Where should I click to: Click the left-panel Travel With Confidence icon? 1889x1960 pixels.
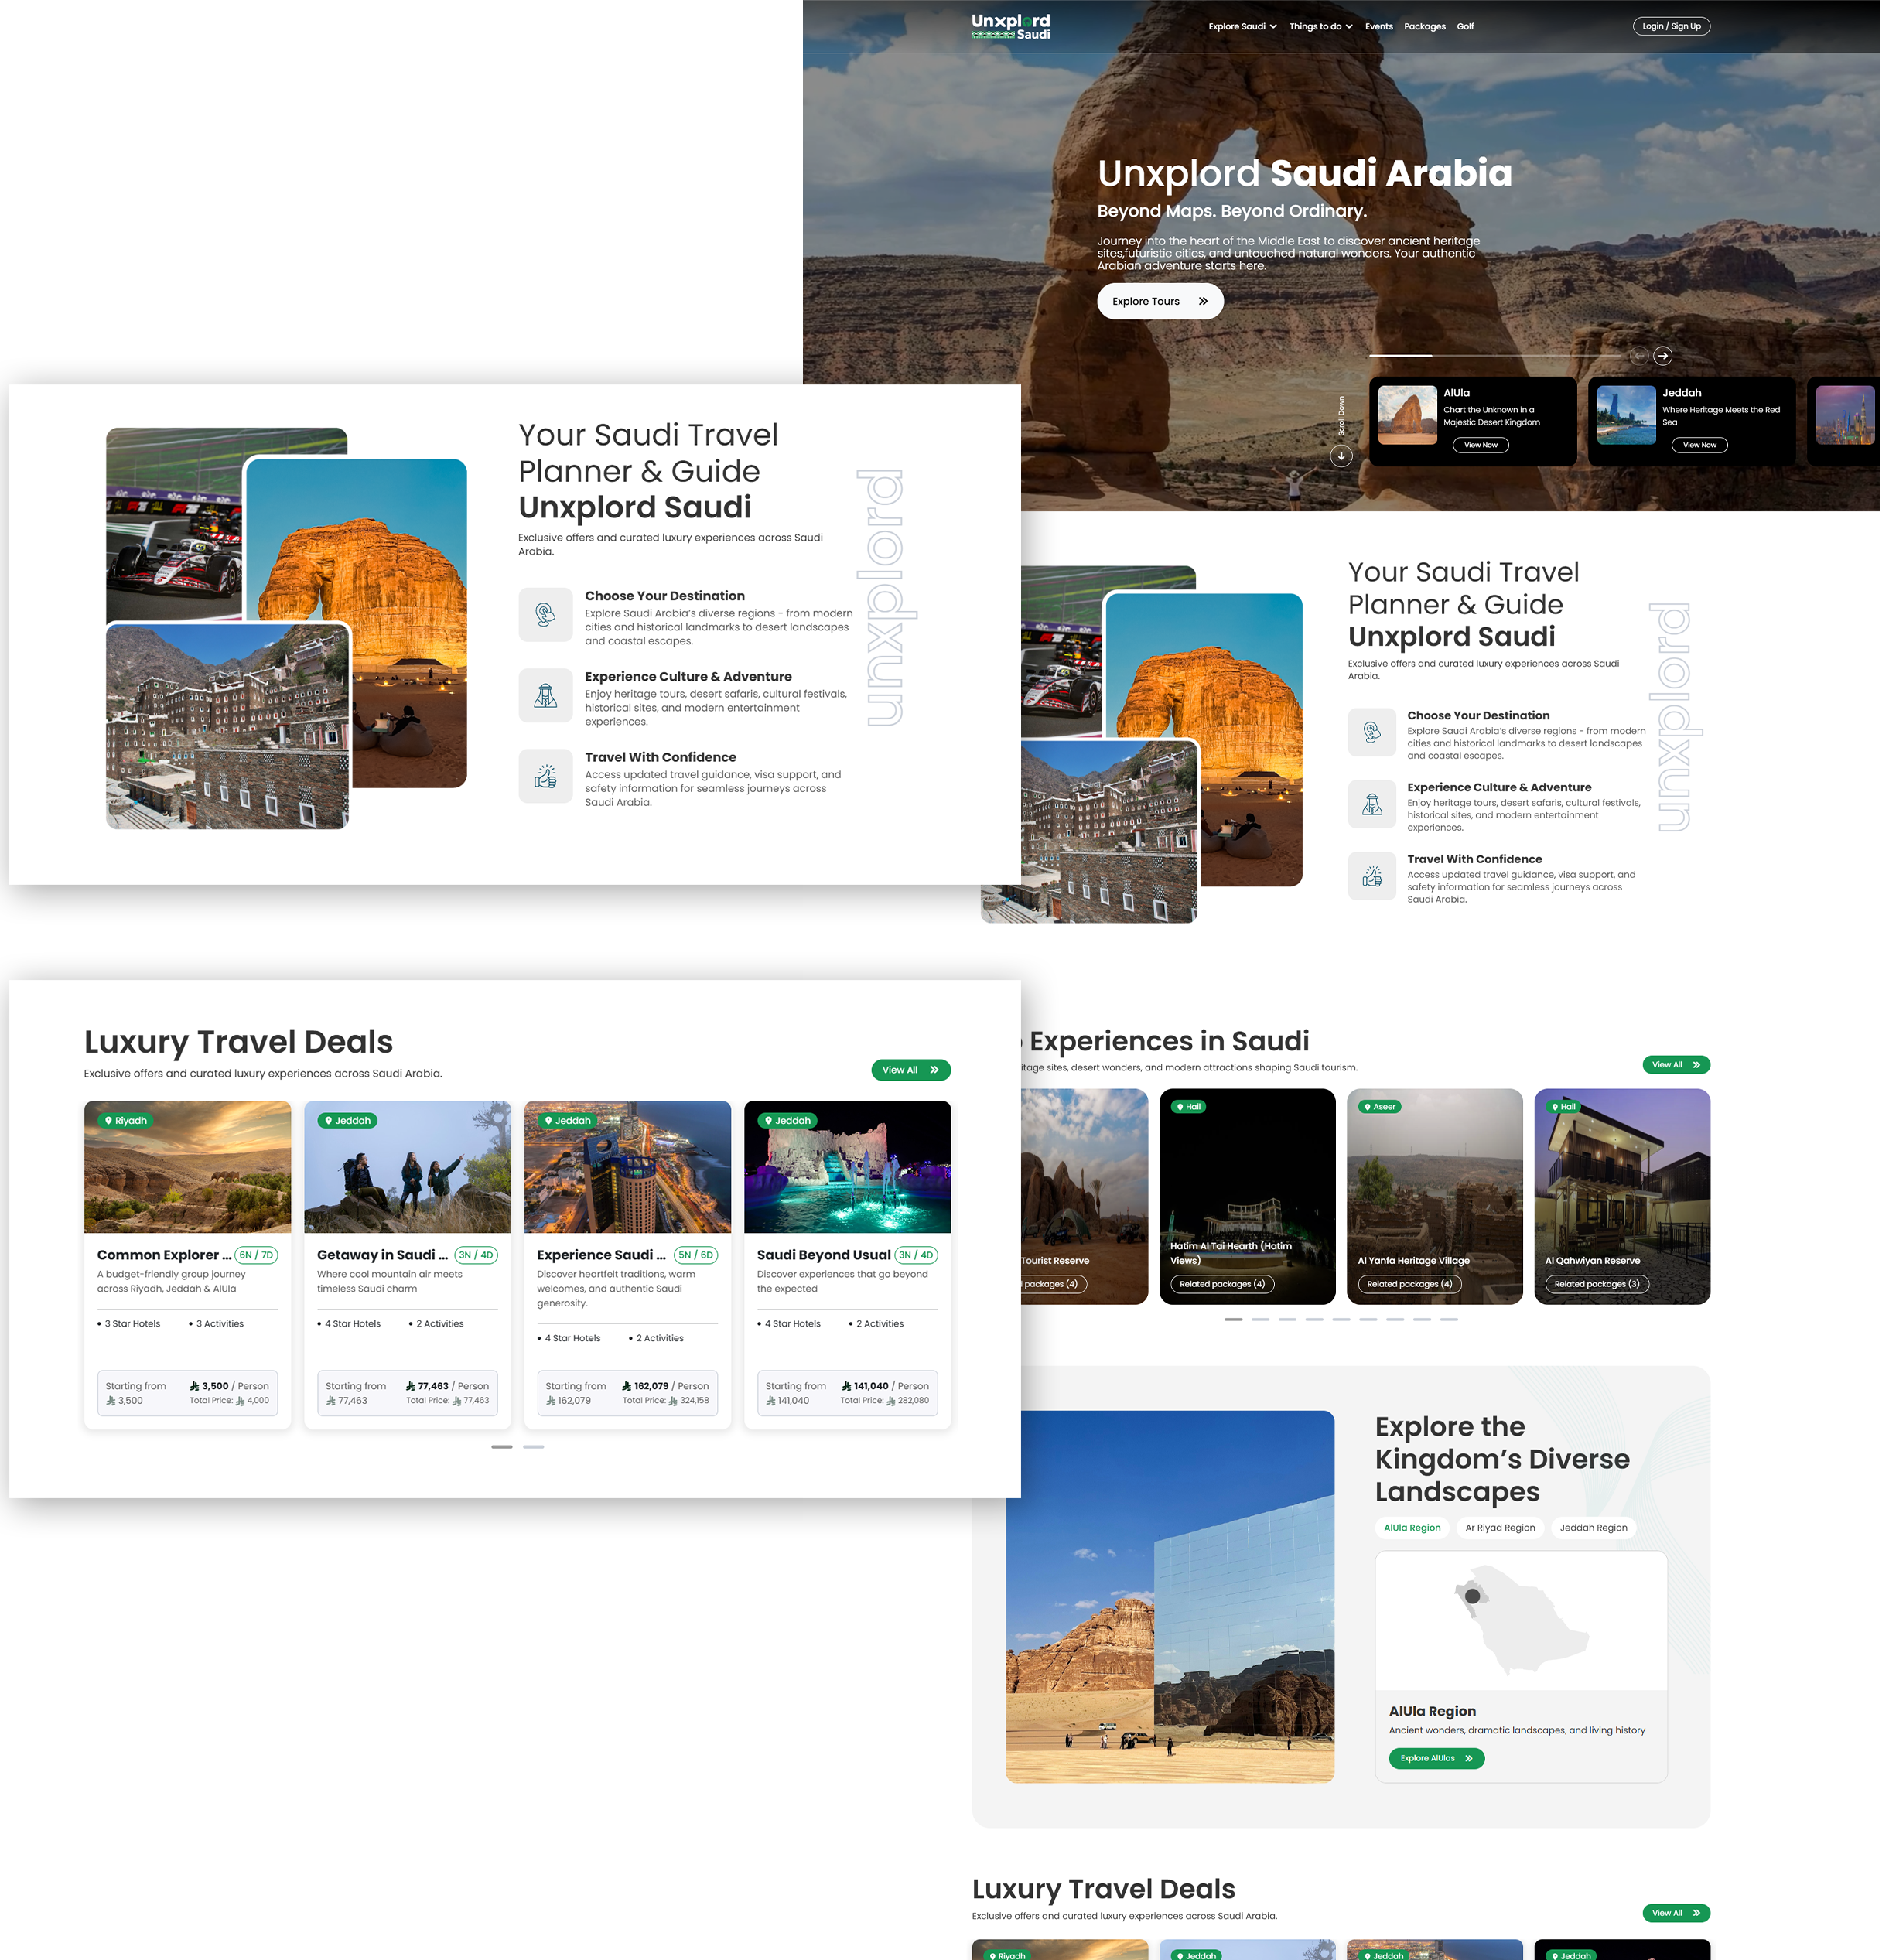coord(545,776)
